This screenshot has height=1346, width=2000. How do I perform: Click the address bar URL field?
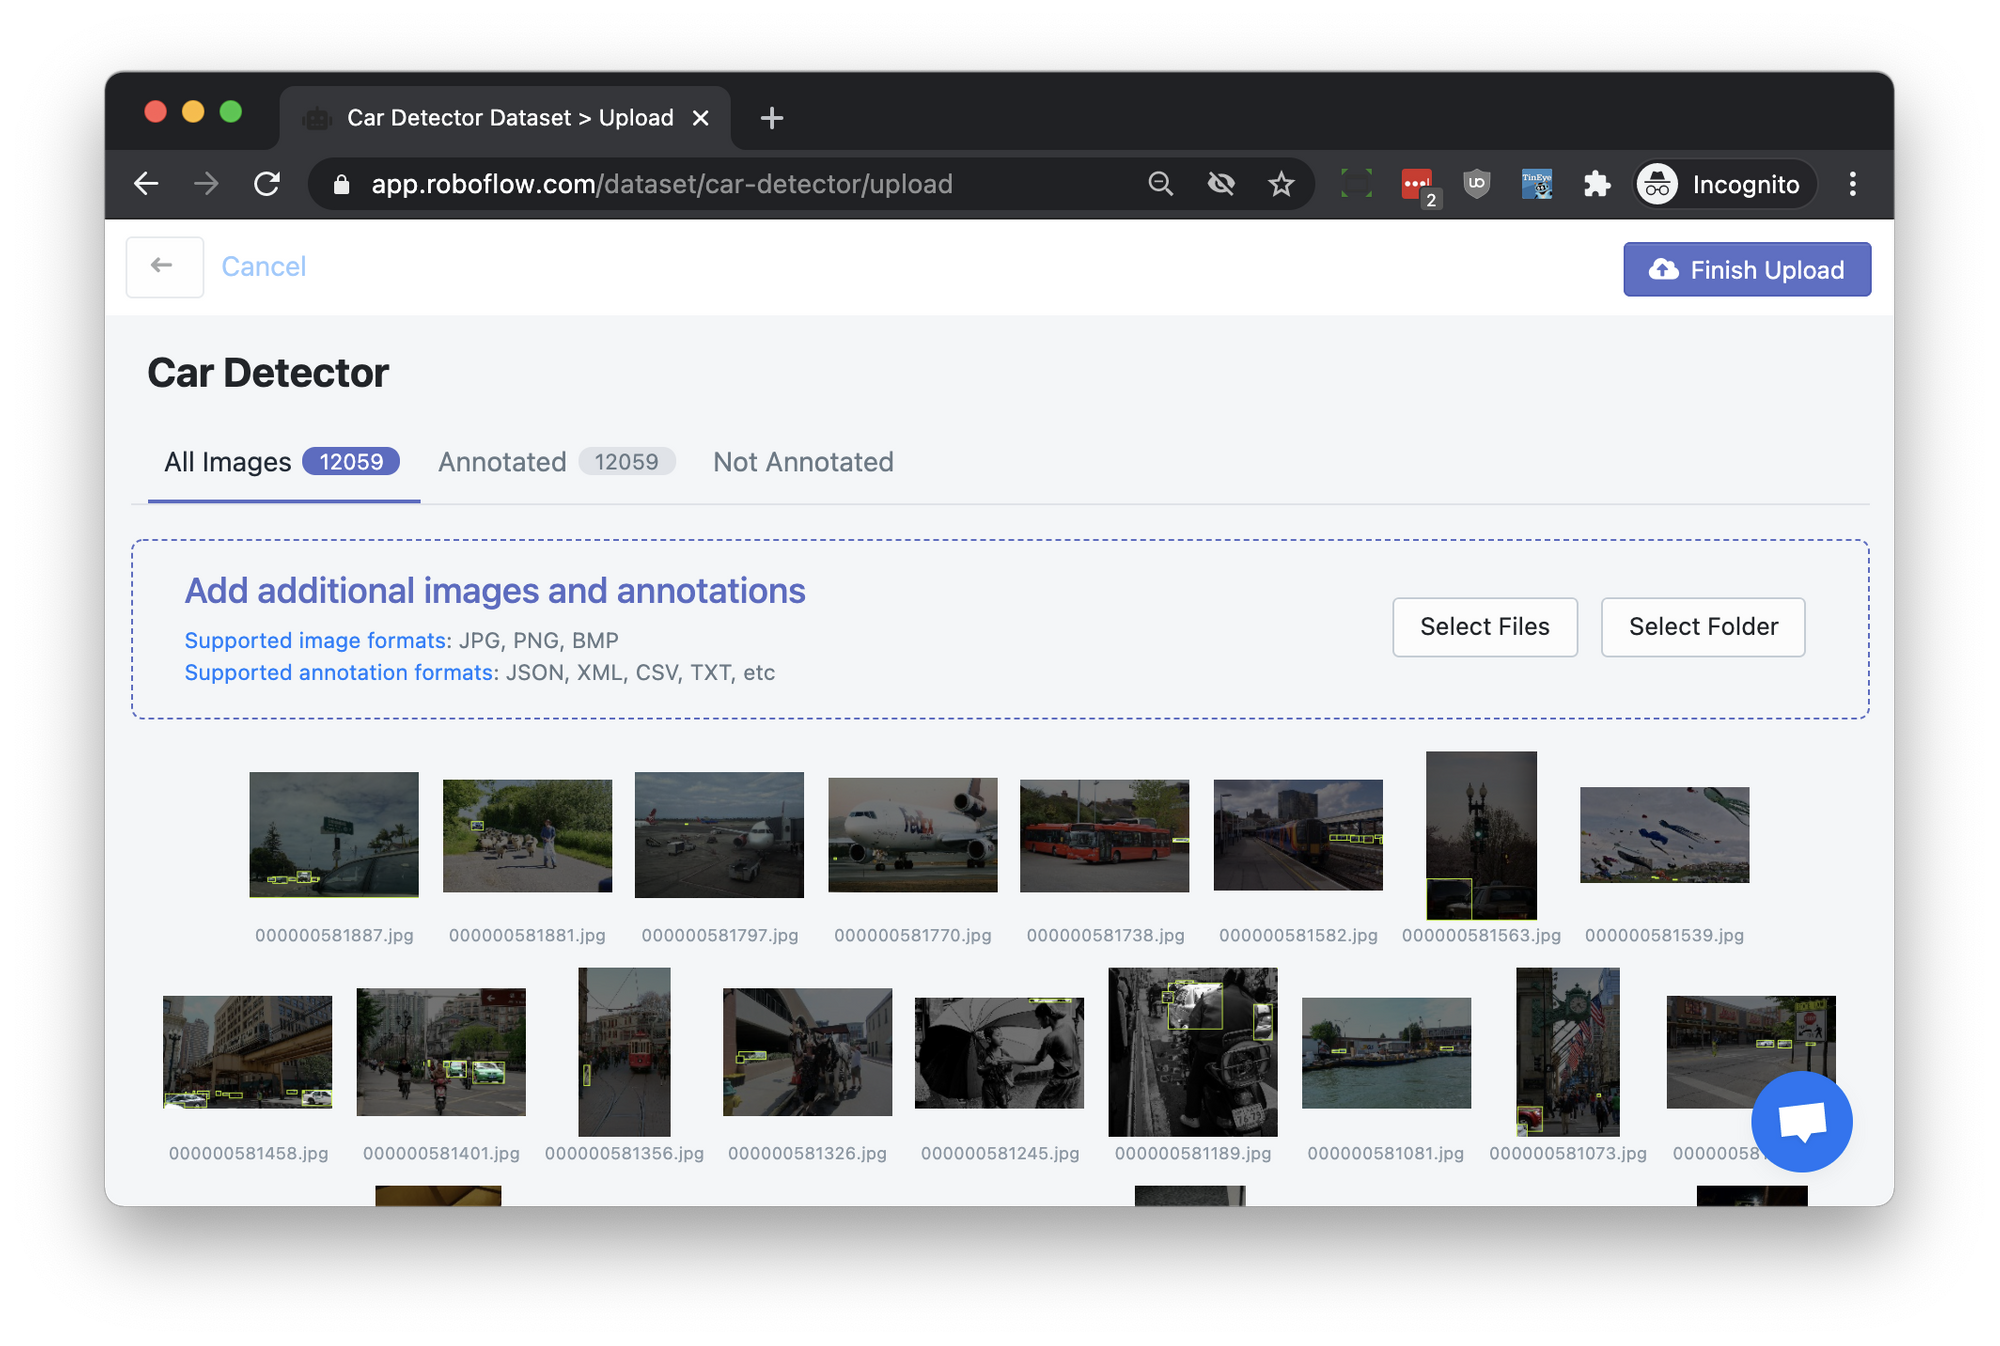click(660, 184)
